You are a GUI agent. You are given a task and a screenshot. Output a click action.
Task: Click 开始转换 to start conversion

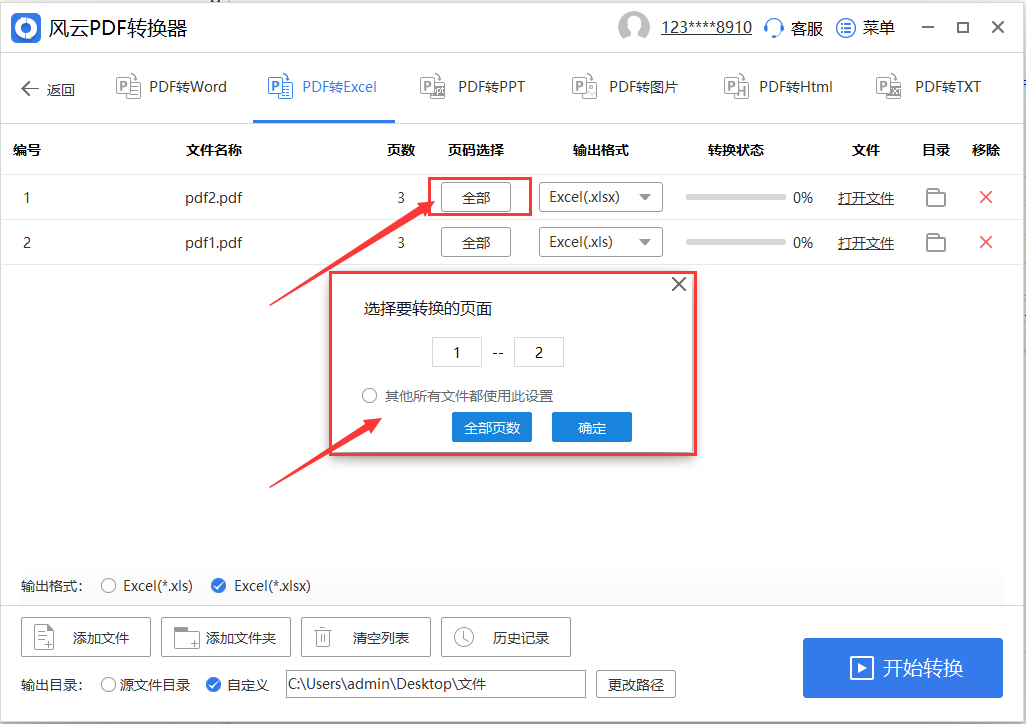tap(903, 668)
